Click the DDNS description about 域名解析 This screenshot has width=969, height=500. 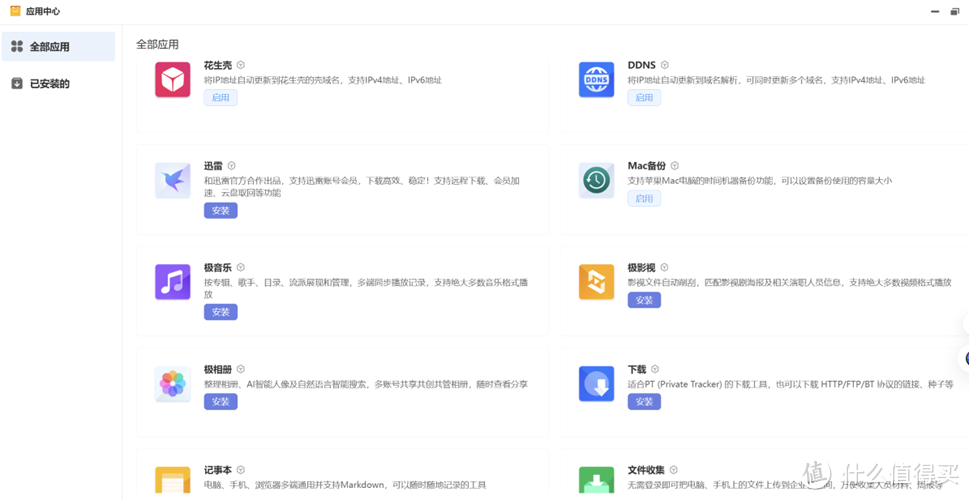(776, 80)
